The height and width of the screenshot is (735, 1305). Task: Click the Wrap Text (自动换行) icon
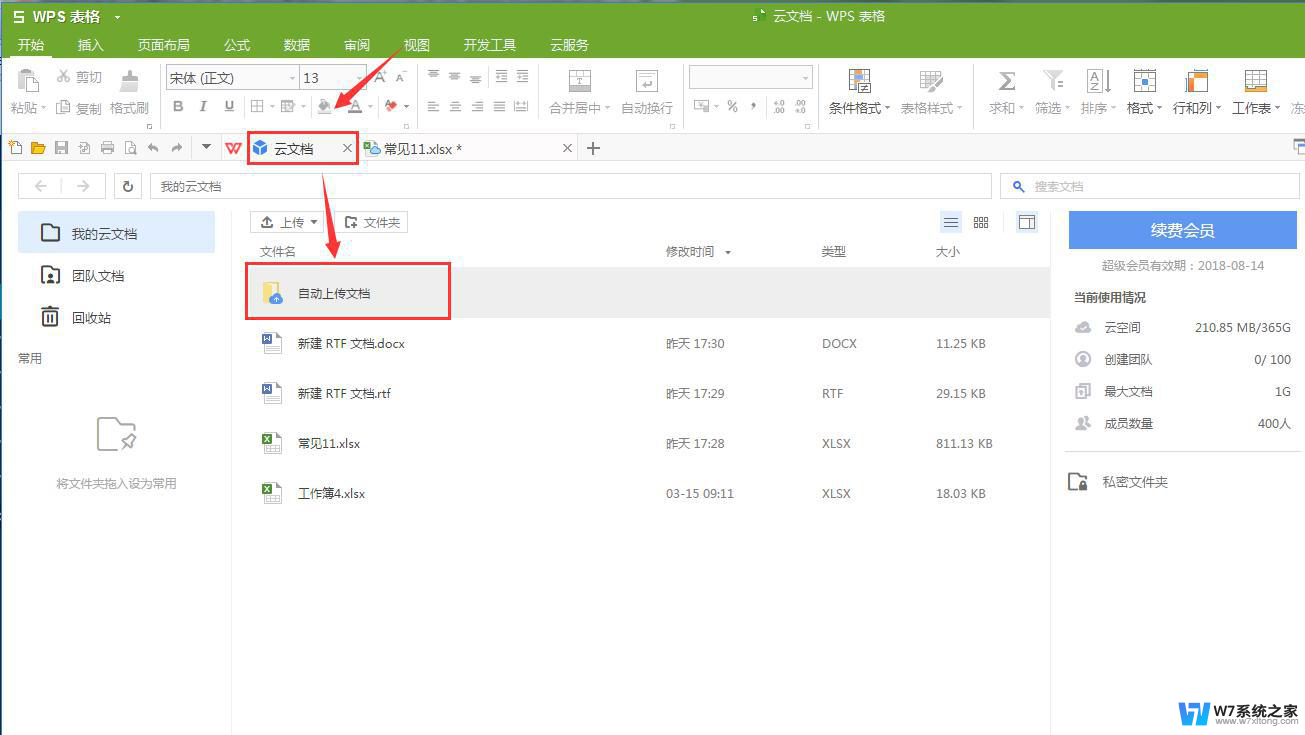[647, 81]
